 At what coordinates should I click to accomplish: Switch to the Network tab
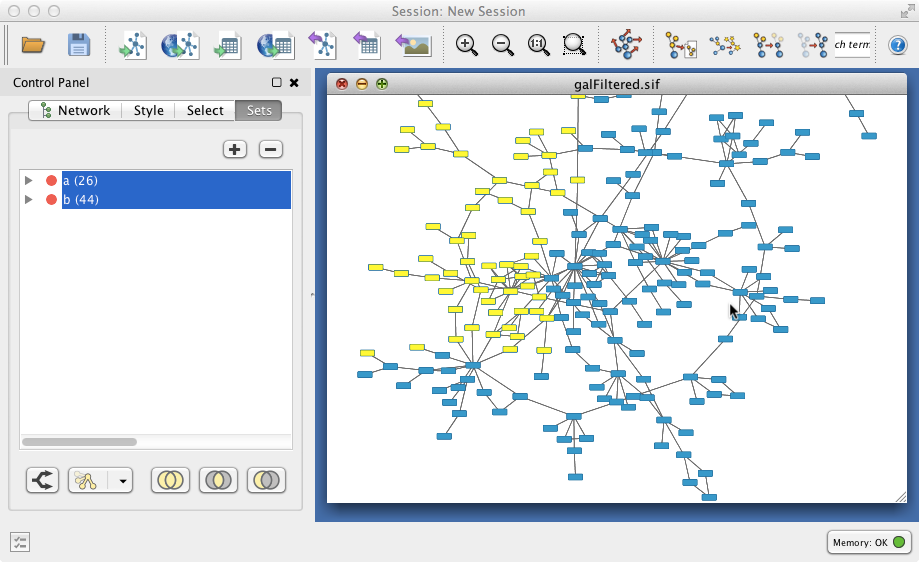[75, 110]
